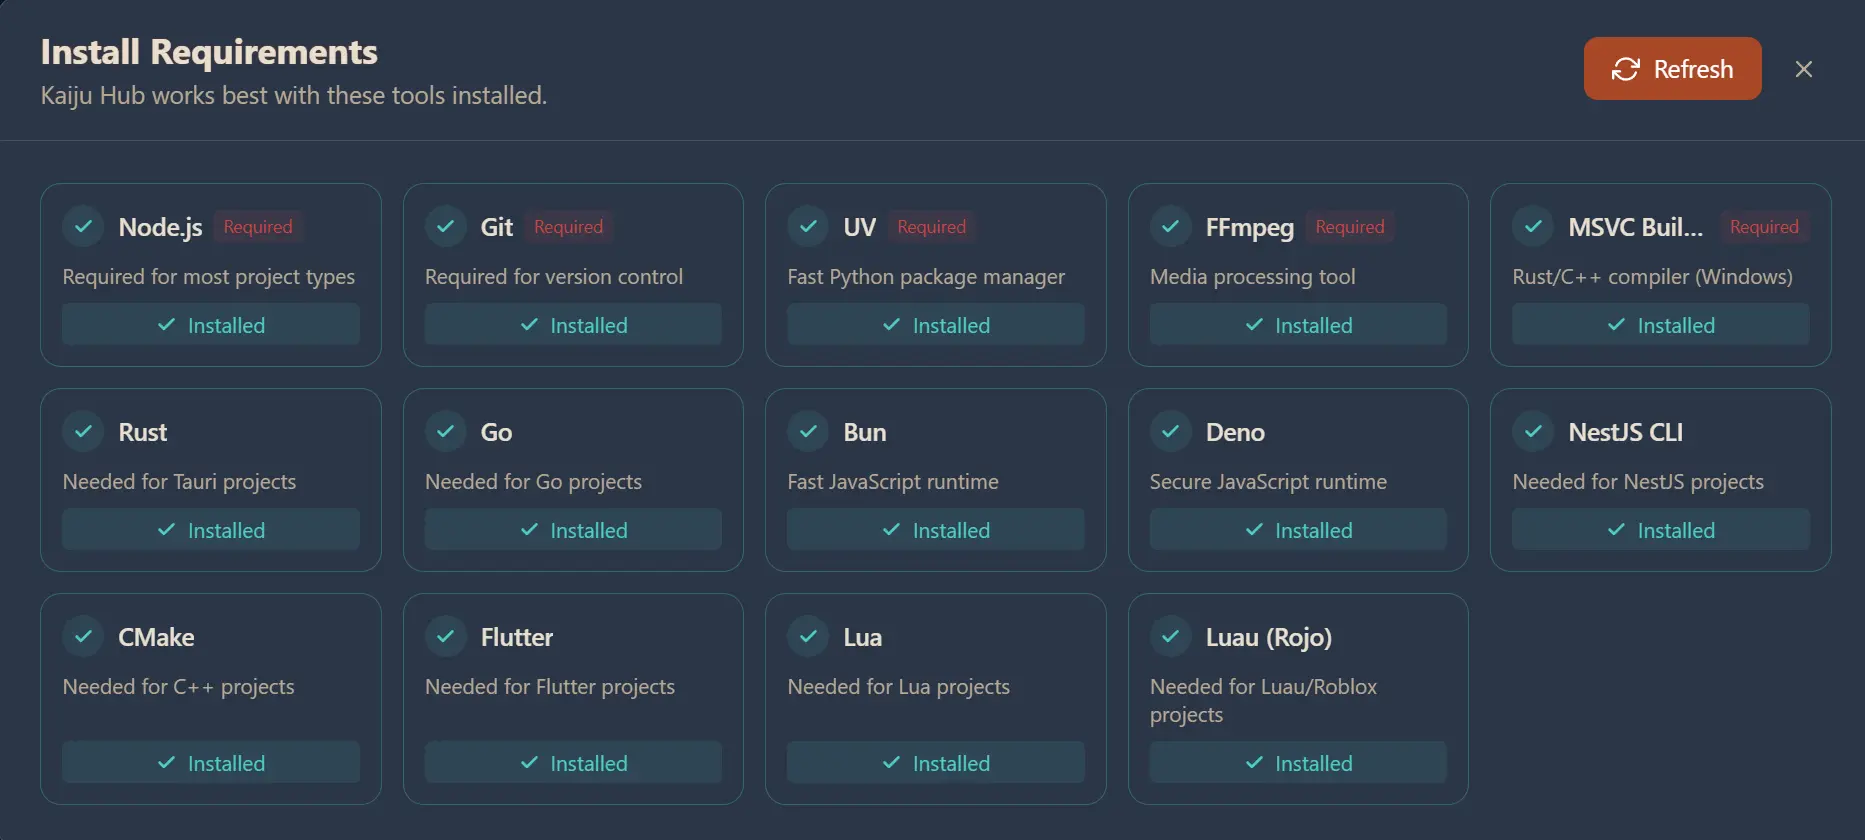Select the Rust title text
This screenshot has width=1865, height=840.
(143, 432)
